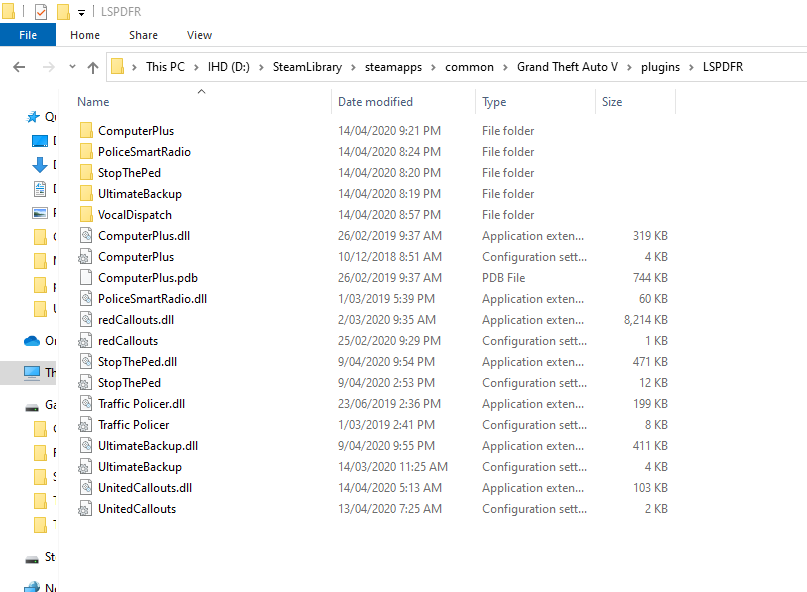The width and height of the screenshot is (807, 592).
Task: Open Pictures icon in sidebar
Action: [40, 213]
